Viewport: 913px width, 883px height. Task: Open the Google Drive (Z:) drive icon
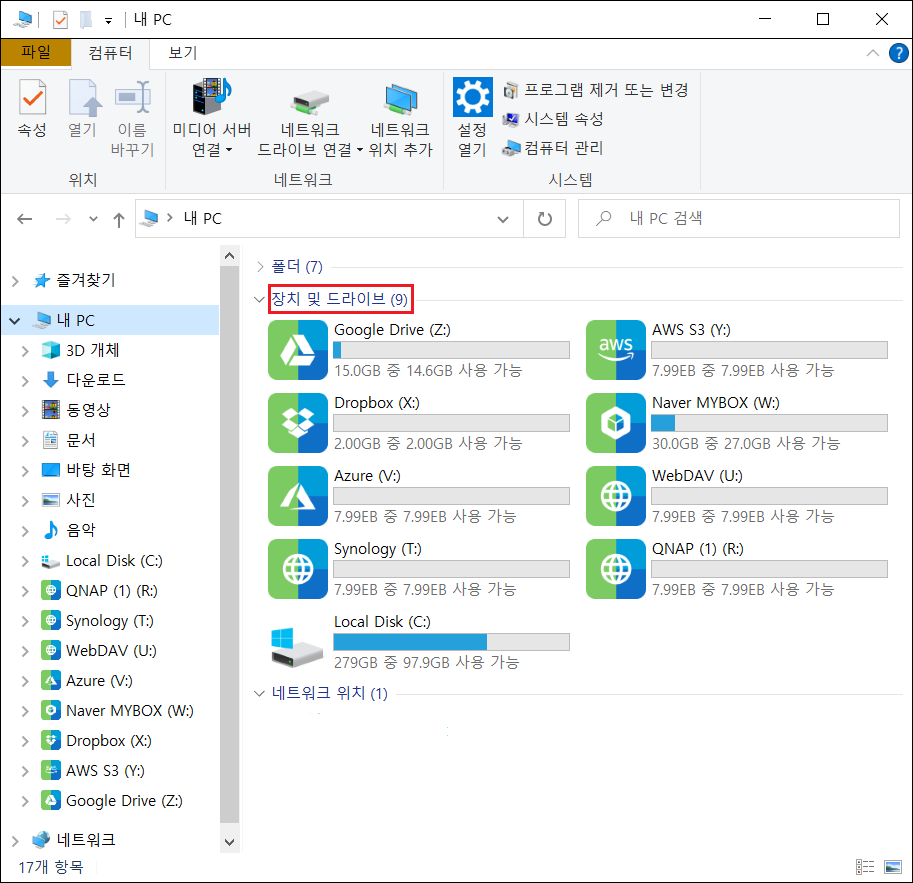coord(298,349)
